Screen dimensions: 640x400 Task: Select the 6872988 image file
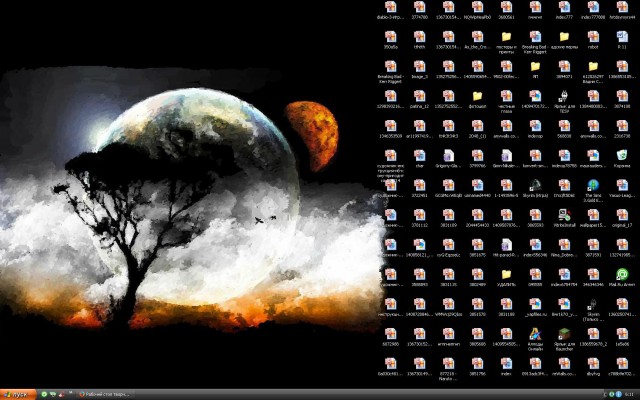click(x=390, y=334)
